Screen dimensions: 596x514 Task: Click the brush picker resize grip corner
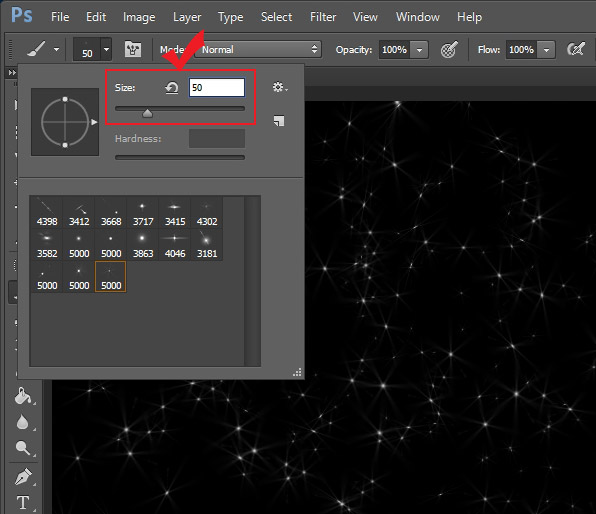[x=297, y=372]
